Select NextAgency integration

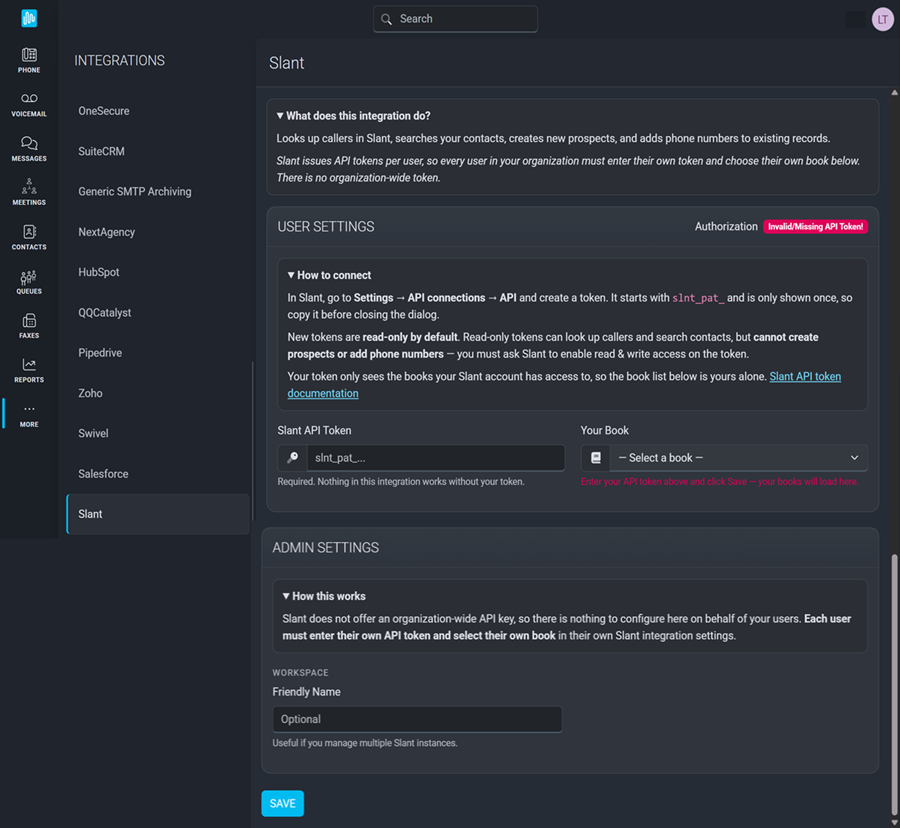click(107, 232)
